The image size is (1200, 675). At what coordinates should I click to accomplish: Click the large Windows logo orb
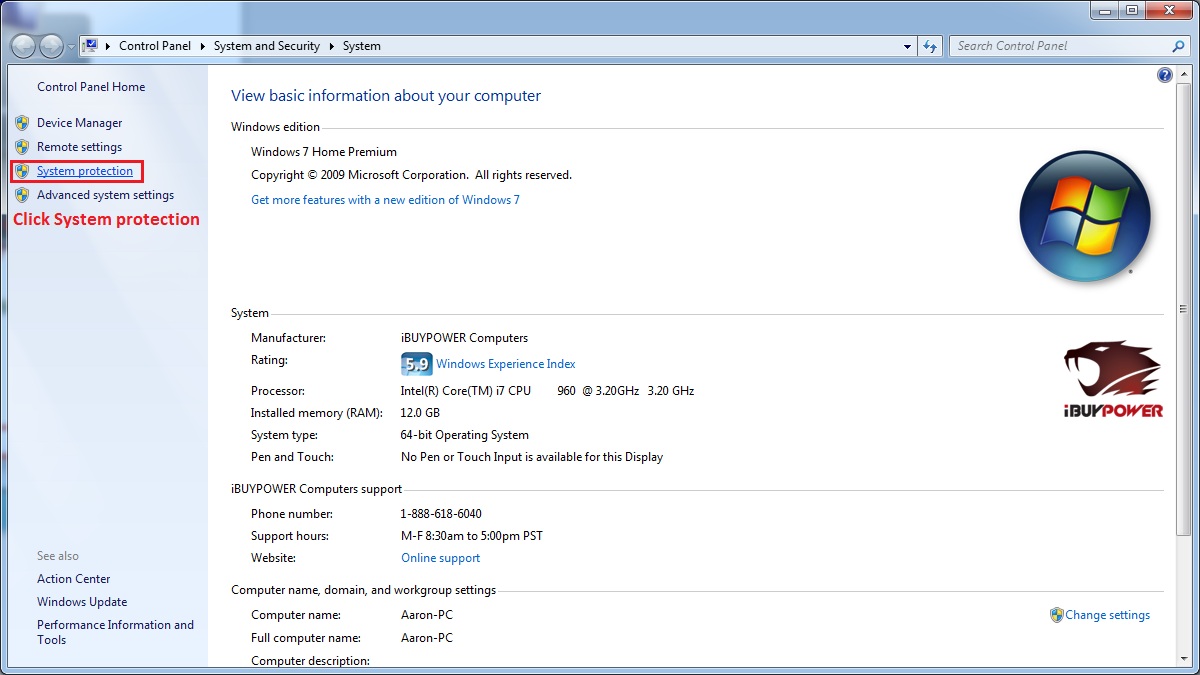pyautogui.click(x=1086, y=216)
